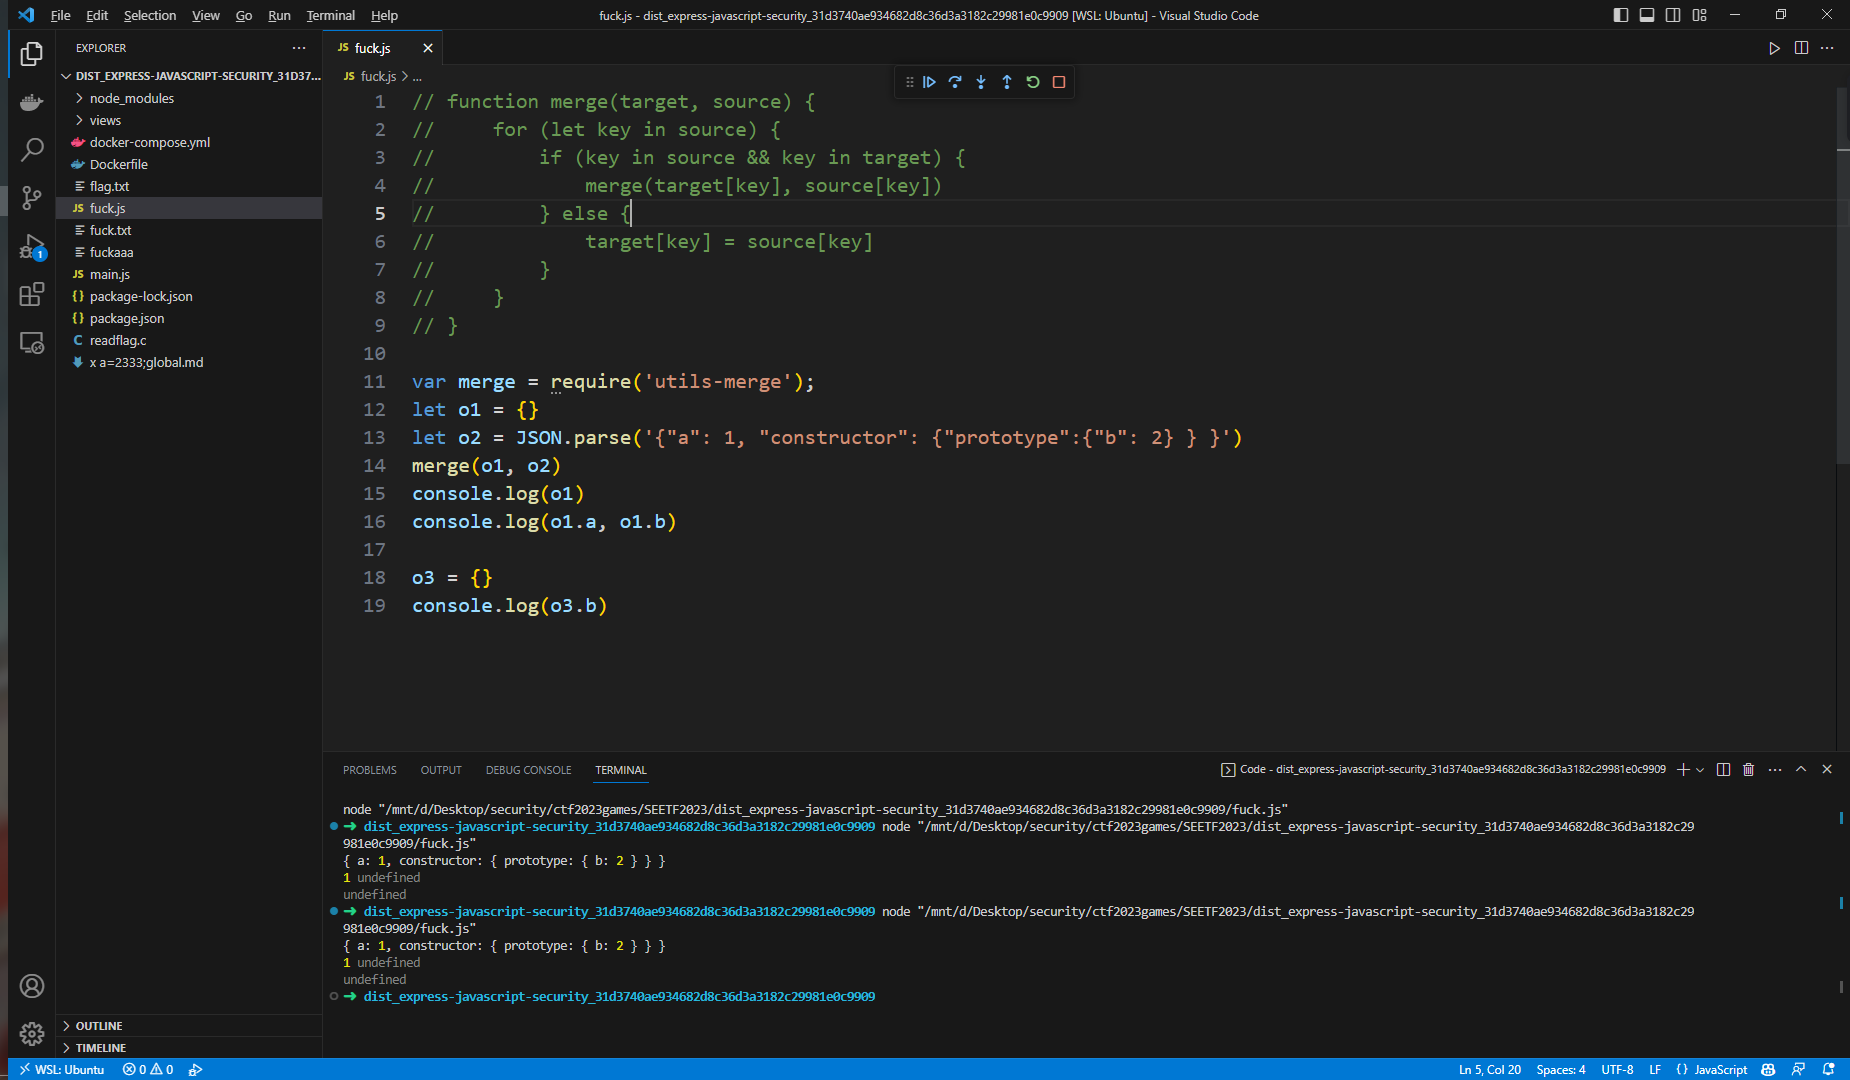1850x1080 pixels.
Task: Click the fuck.js breadcrumb item
Action: pyautogui.click(x=378, y=76)
